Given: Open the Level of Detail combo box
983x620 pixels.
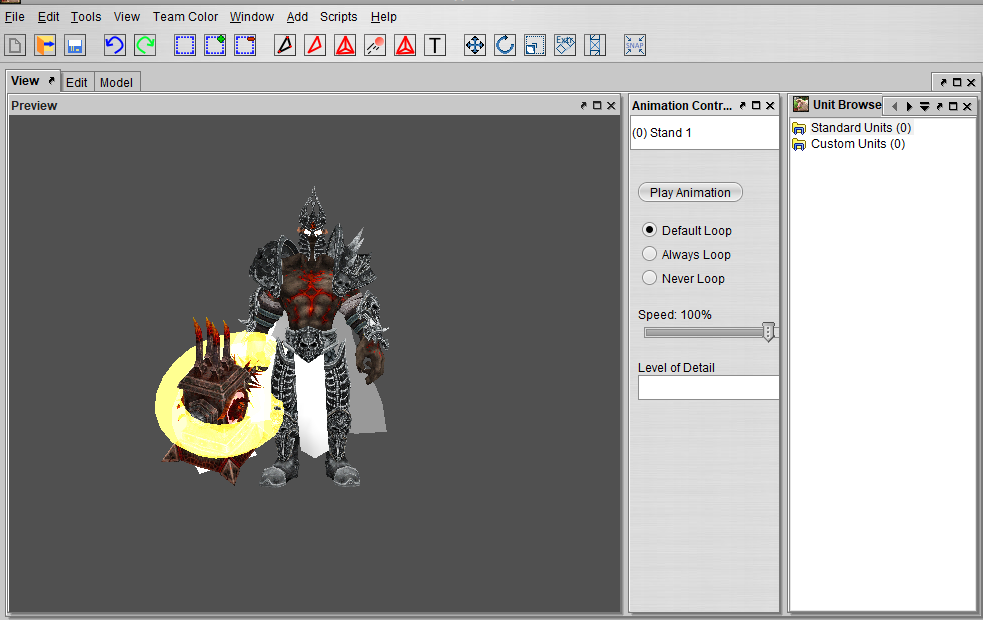Looking at the screenshot, I should click(708, 387).
